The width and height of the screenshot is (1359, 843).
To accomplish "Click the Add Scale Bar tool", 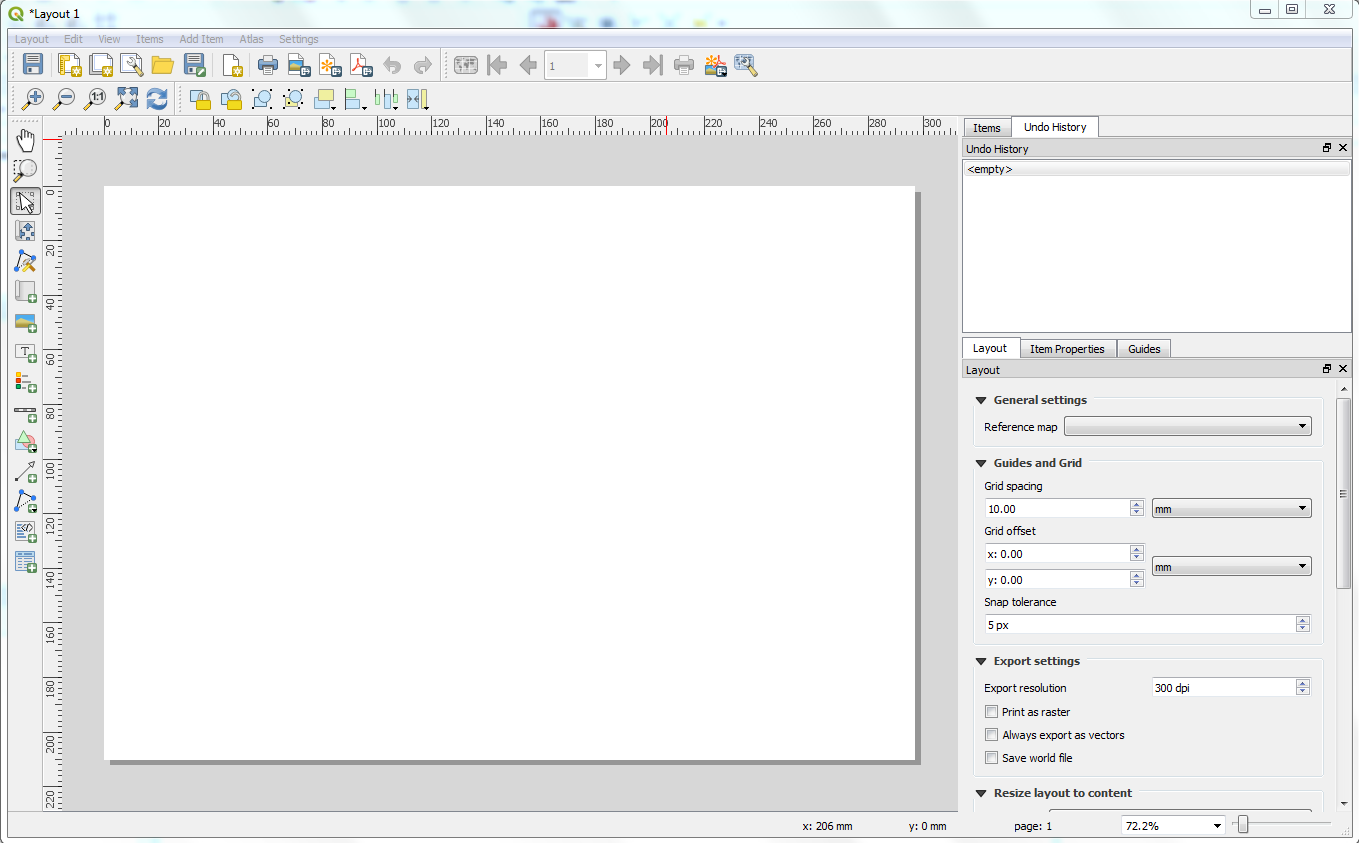I will pos(25,412).
